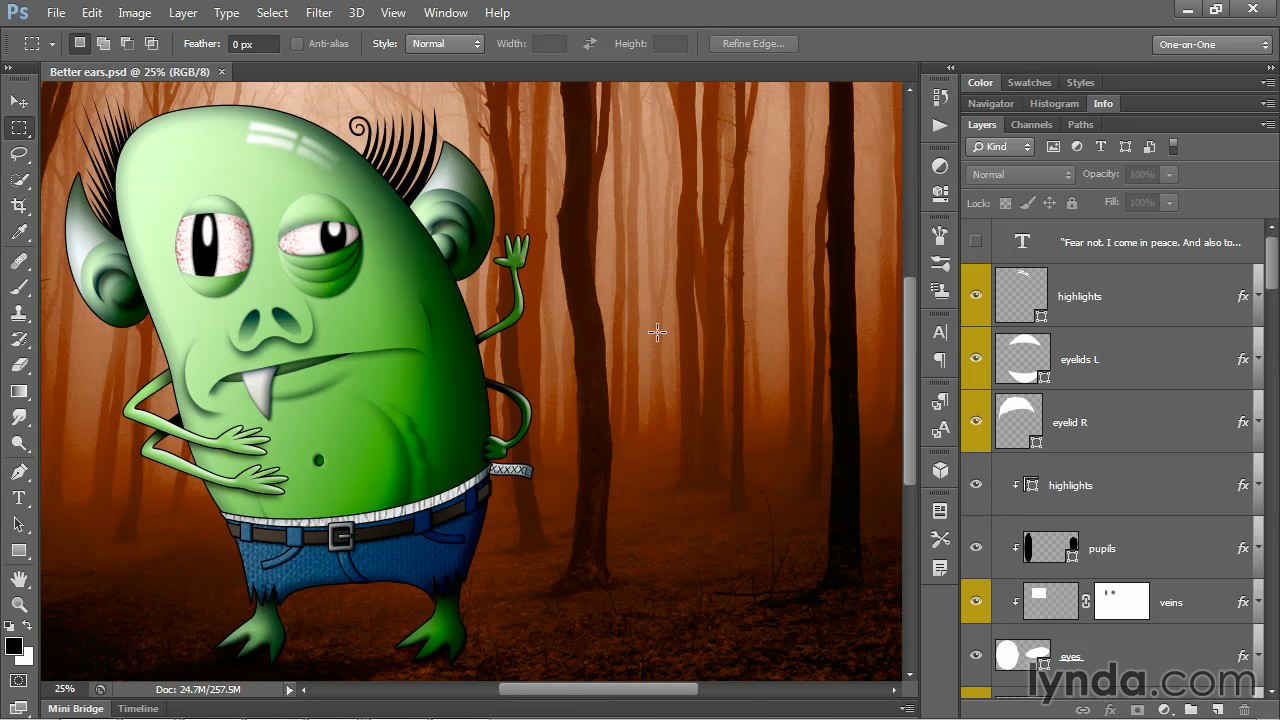Click the Refine Edge button
Viewport: 1280px width, 720px height.
[x=753, y=44]
